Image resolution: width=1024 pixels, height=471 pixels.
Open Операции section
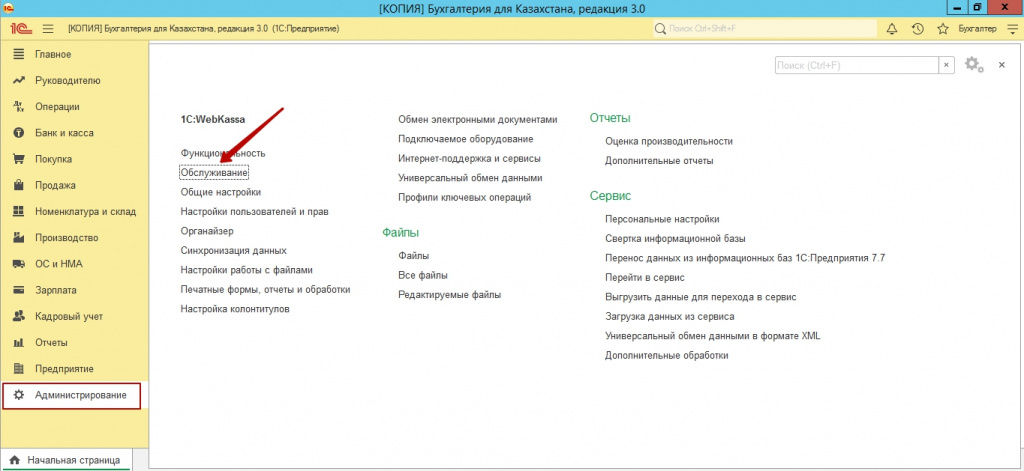[74, 106]
